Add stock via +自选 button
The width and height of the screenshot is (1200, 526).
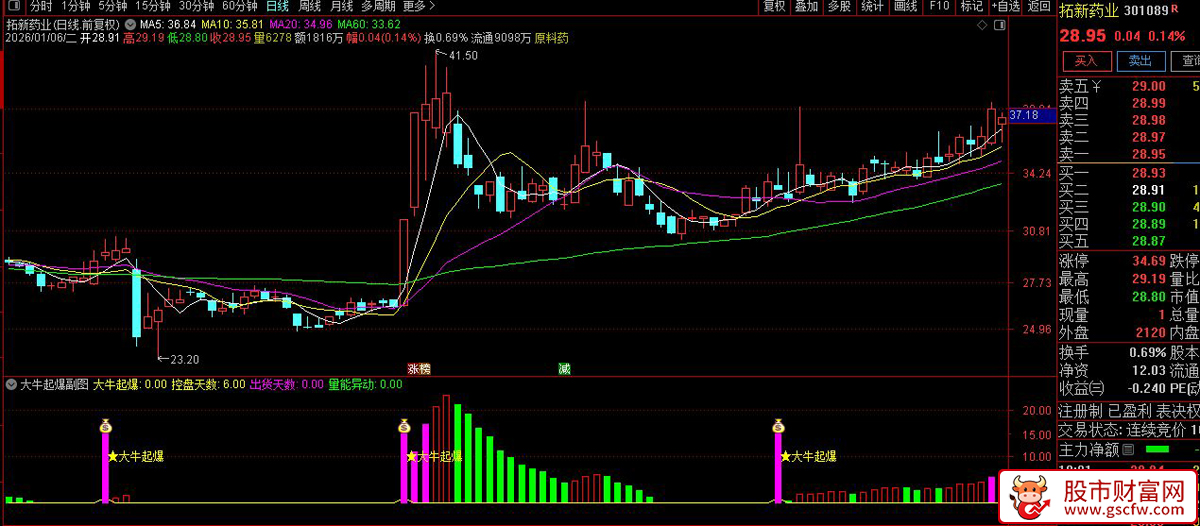click(x=1006, y=6)
